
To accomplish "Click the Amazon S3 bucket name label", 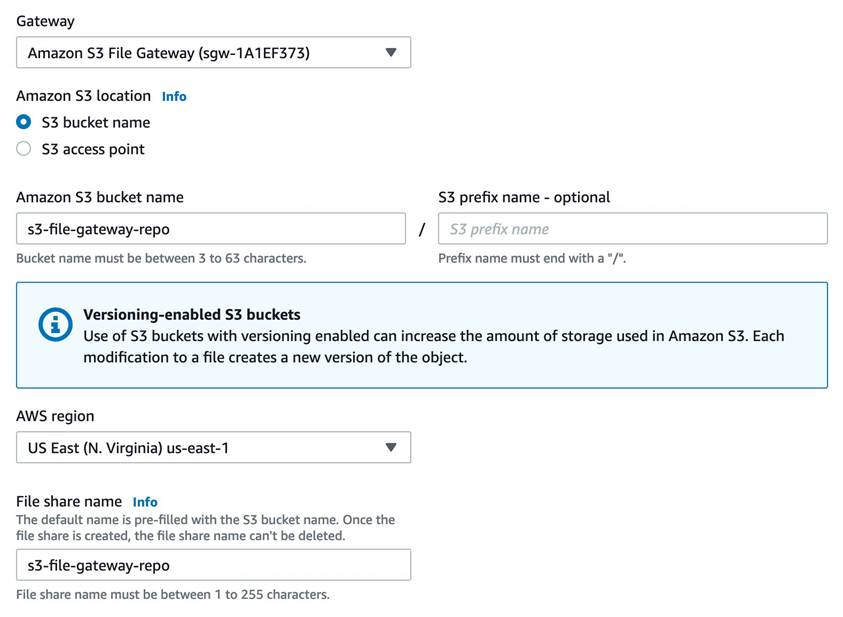I will [100, 197].
